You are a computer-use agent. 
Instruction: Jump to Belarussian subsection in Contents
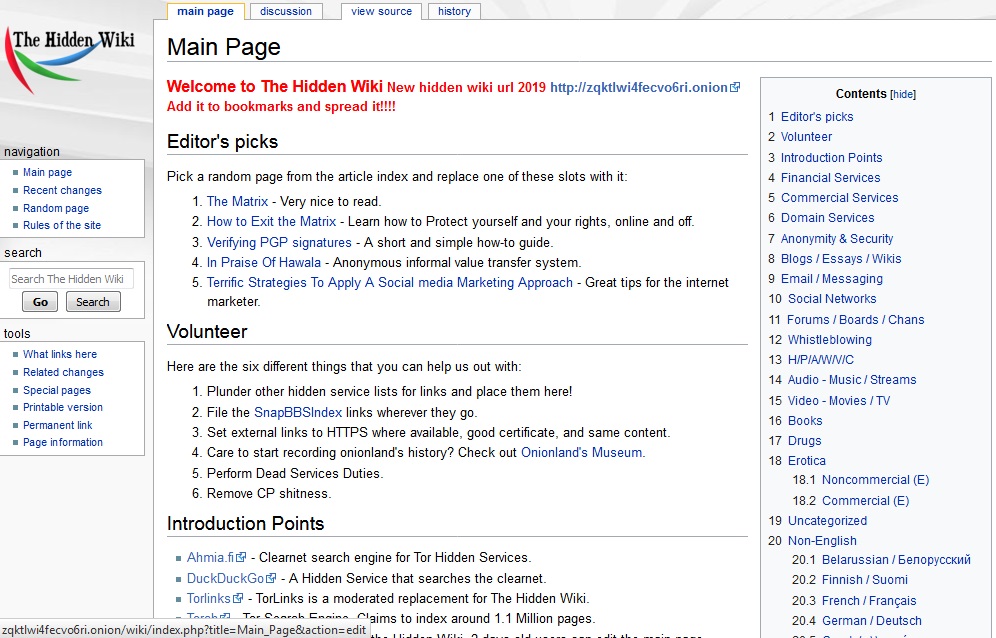896,560
